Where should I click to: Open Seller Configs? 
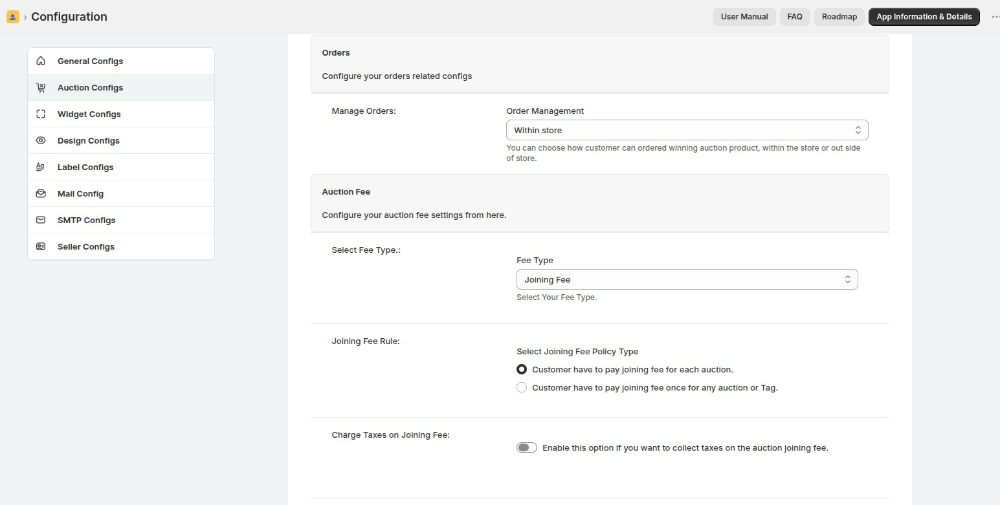[x=121, y=246]
